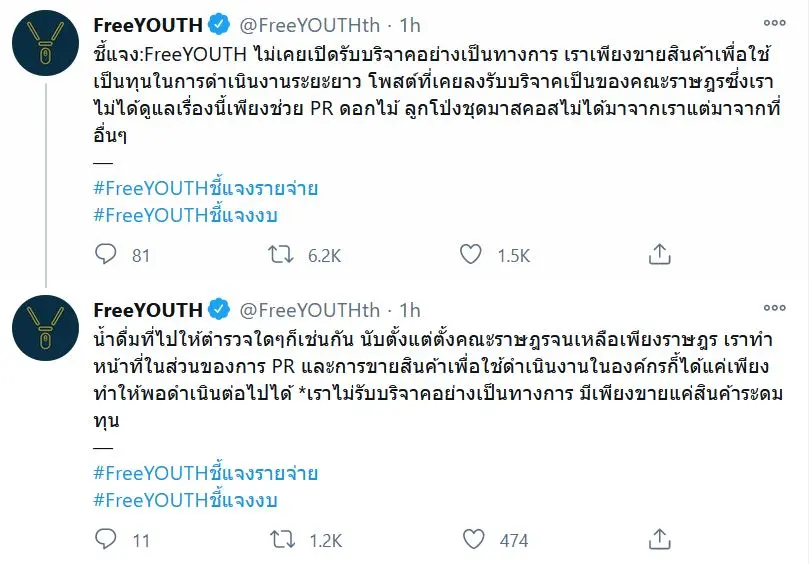Open FreeYOUTH profile name in first tweet

[x=147, y=24]
